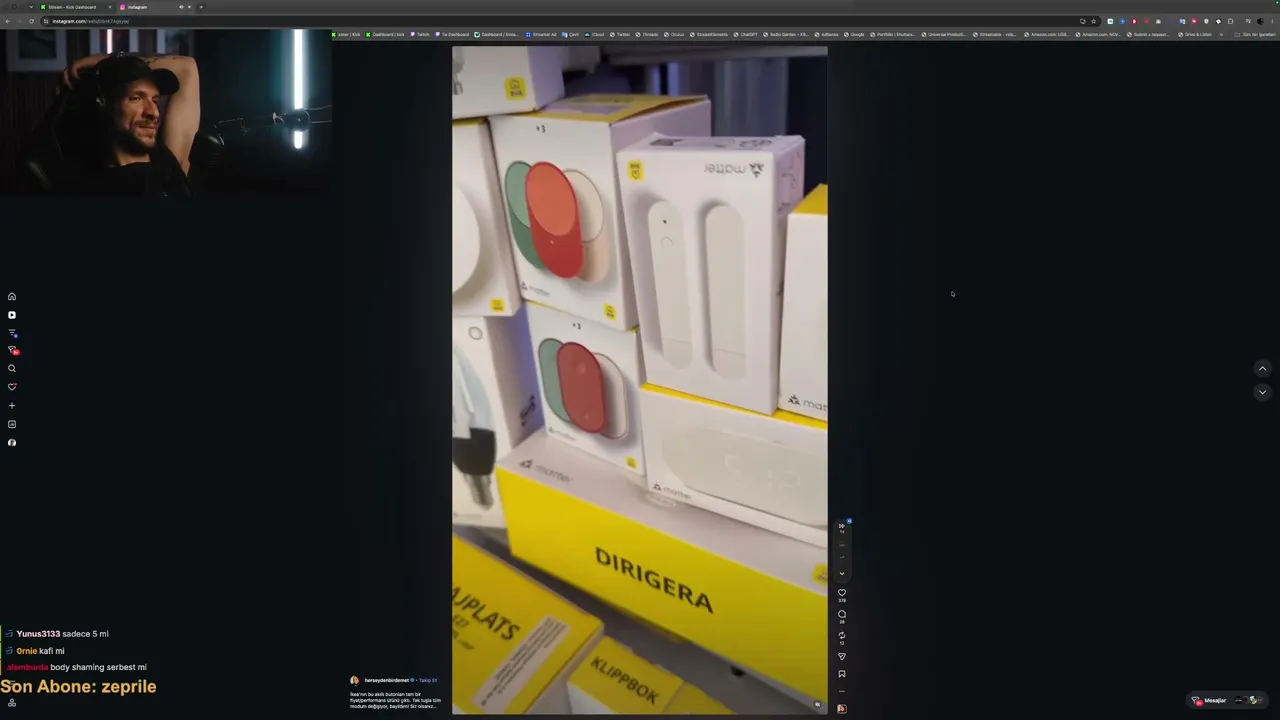Open Reels from the Instagram sidebar
The width and height of the screenshot is (1280, 720).
(x=12, y=315)
